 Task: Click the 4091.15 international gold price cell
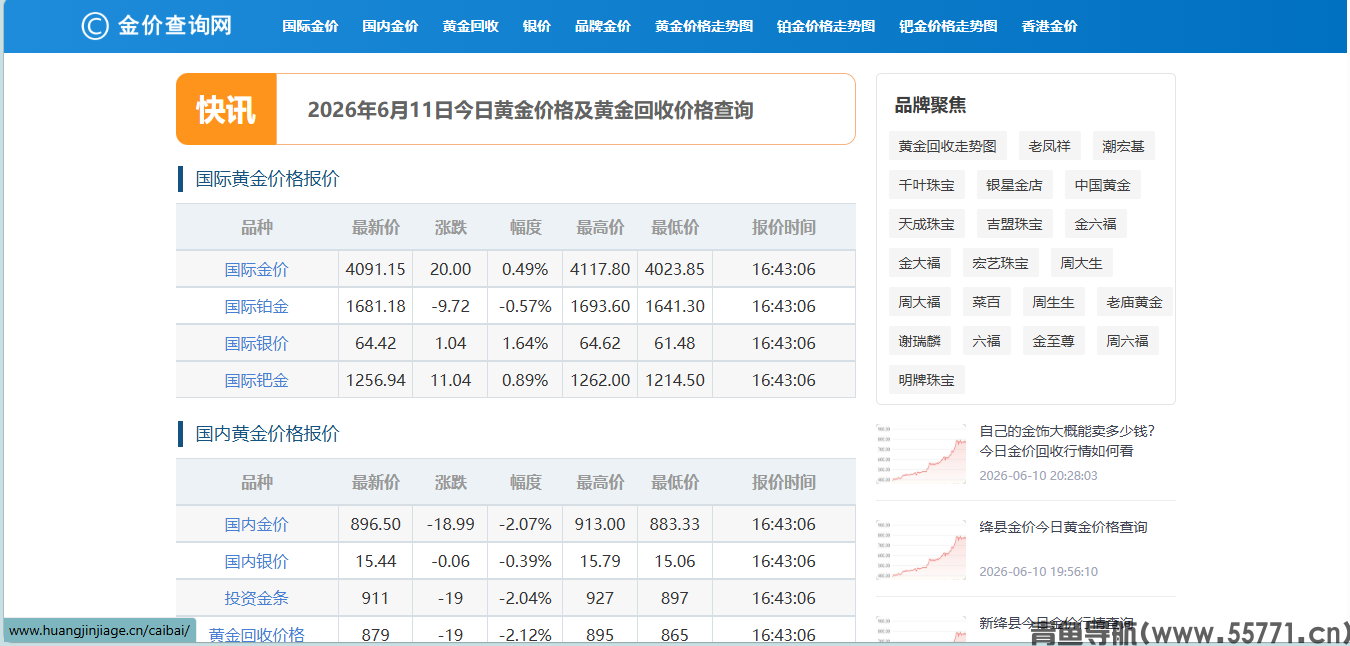tap(376, 269)
